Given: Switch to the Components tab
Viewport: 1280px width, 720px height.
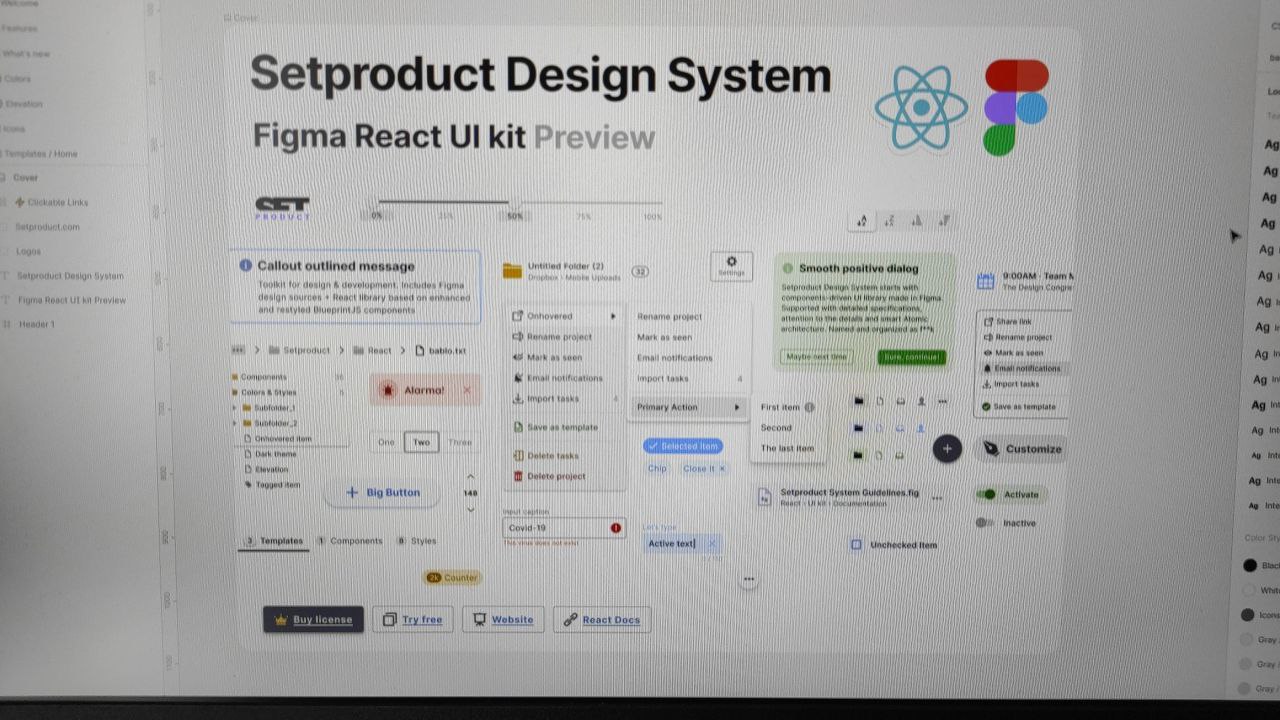Looking at the screenshot, I should pos(349,541).
